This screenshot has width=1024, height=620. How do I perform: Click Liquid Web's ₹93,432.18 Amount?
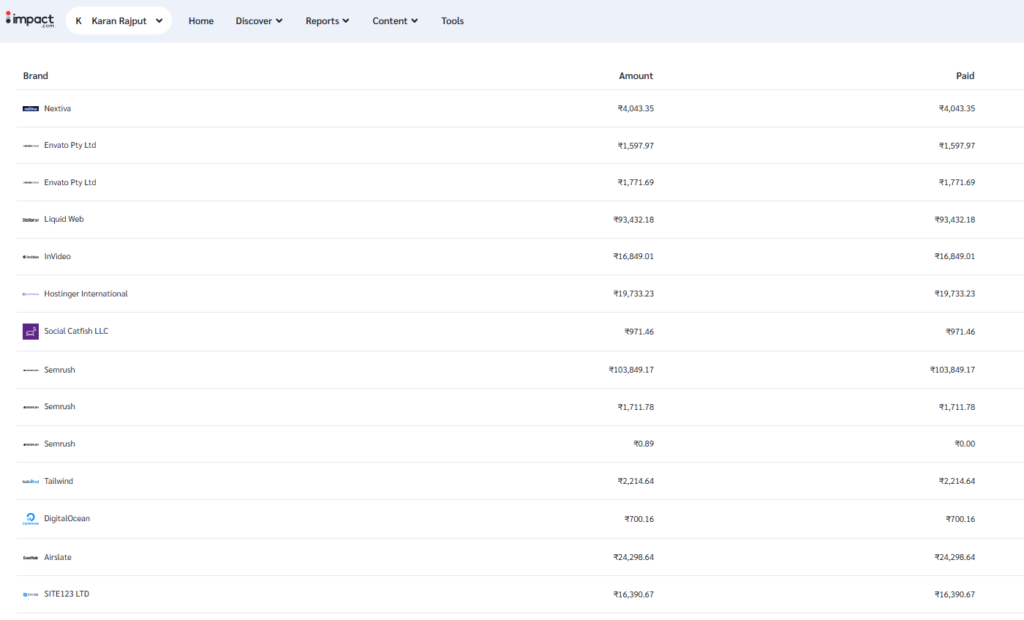[633, 220]
